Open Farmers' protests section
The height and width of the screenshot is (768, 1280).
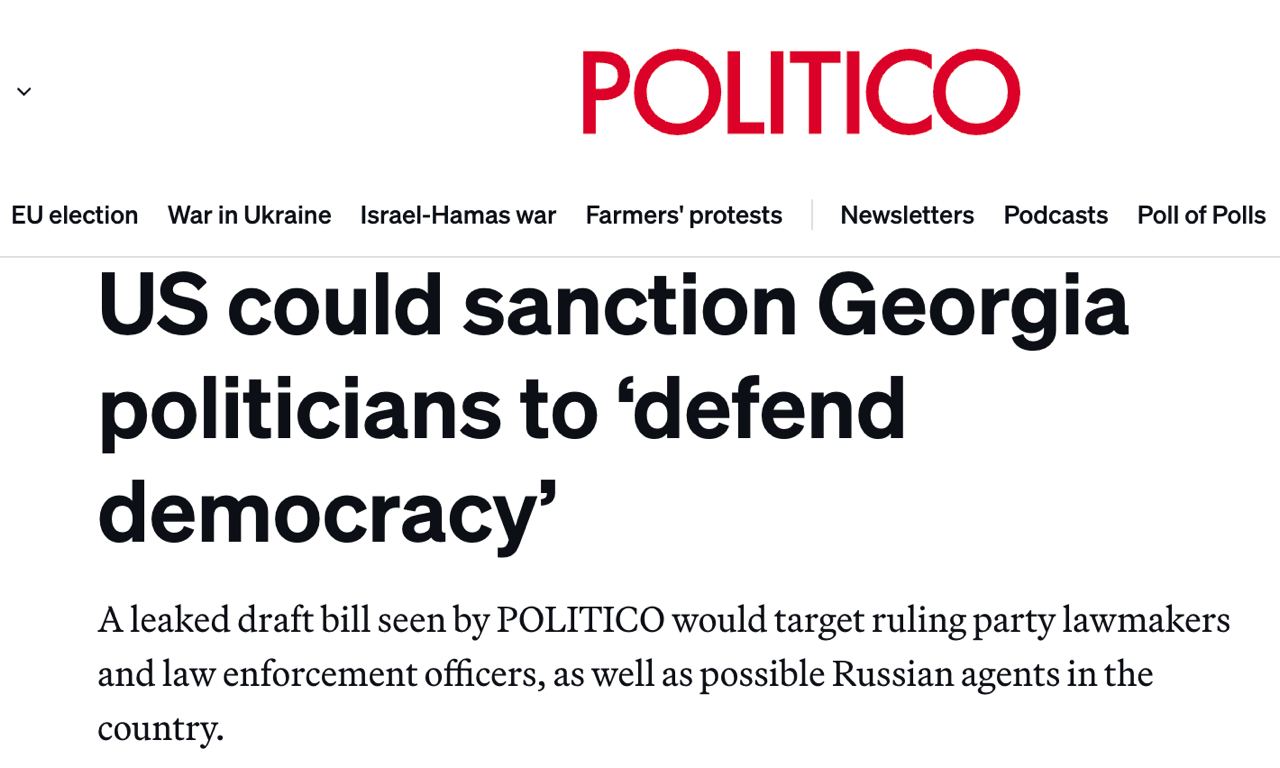click(684, 215)
